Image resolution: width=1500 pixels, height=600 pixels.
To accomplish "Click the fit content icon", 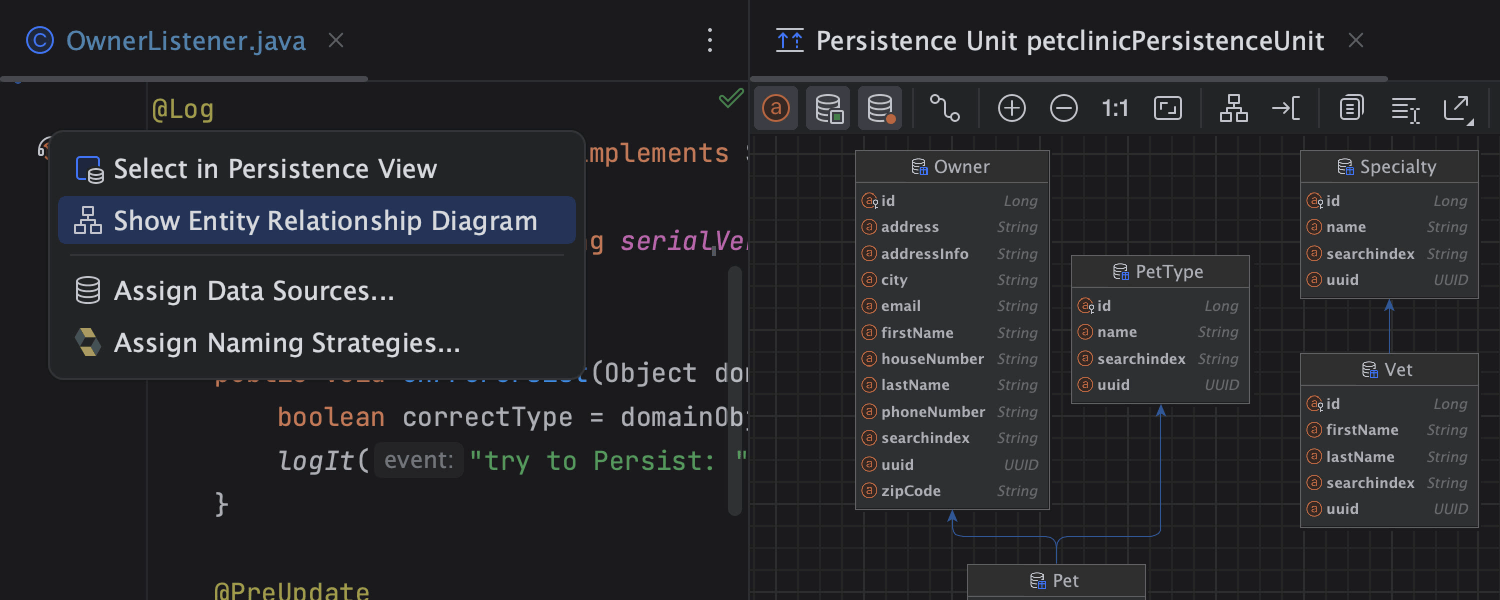I will click(x=1168, y=108).
